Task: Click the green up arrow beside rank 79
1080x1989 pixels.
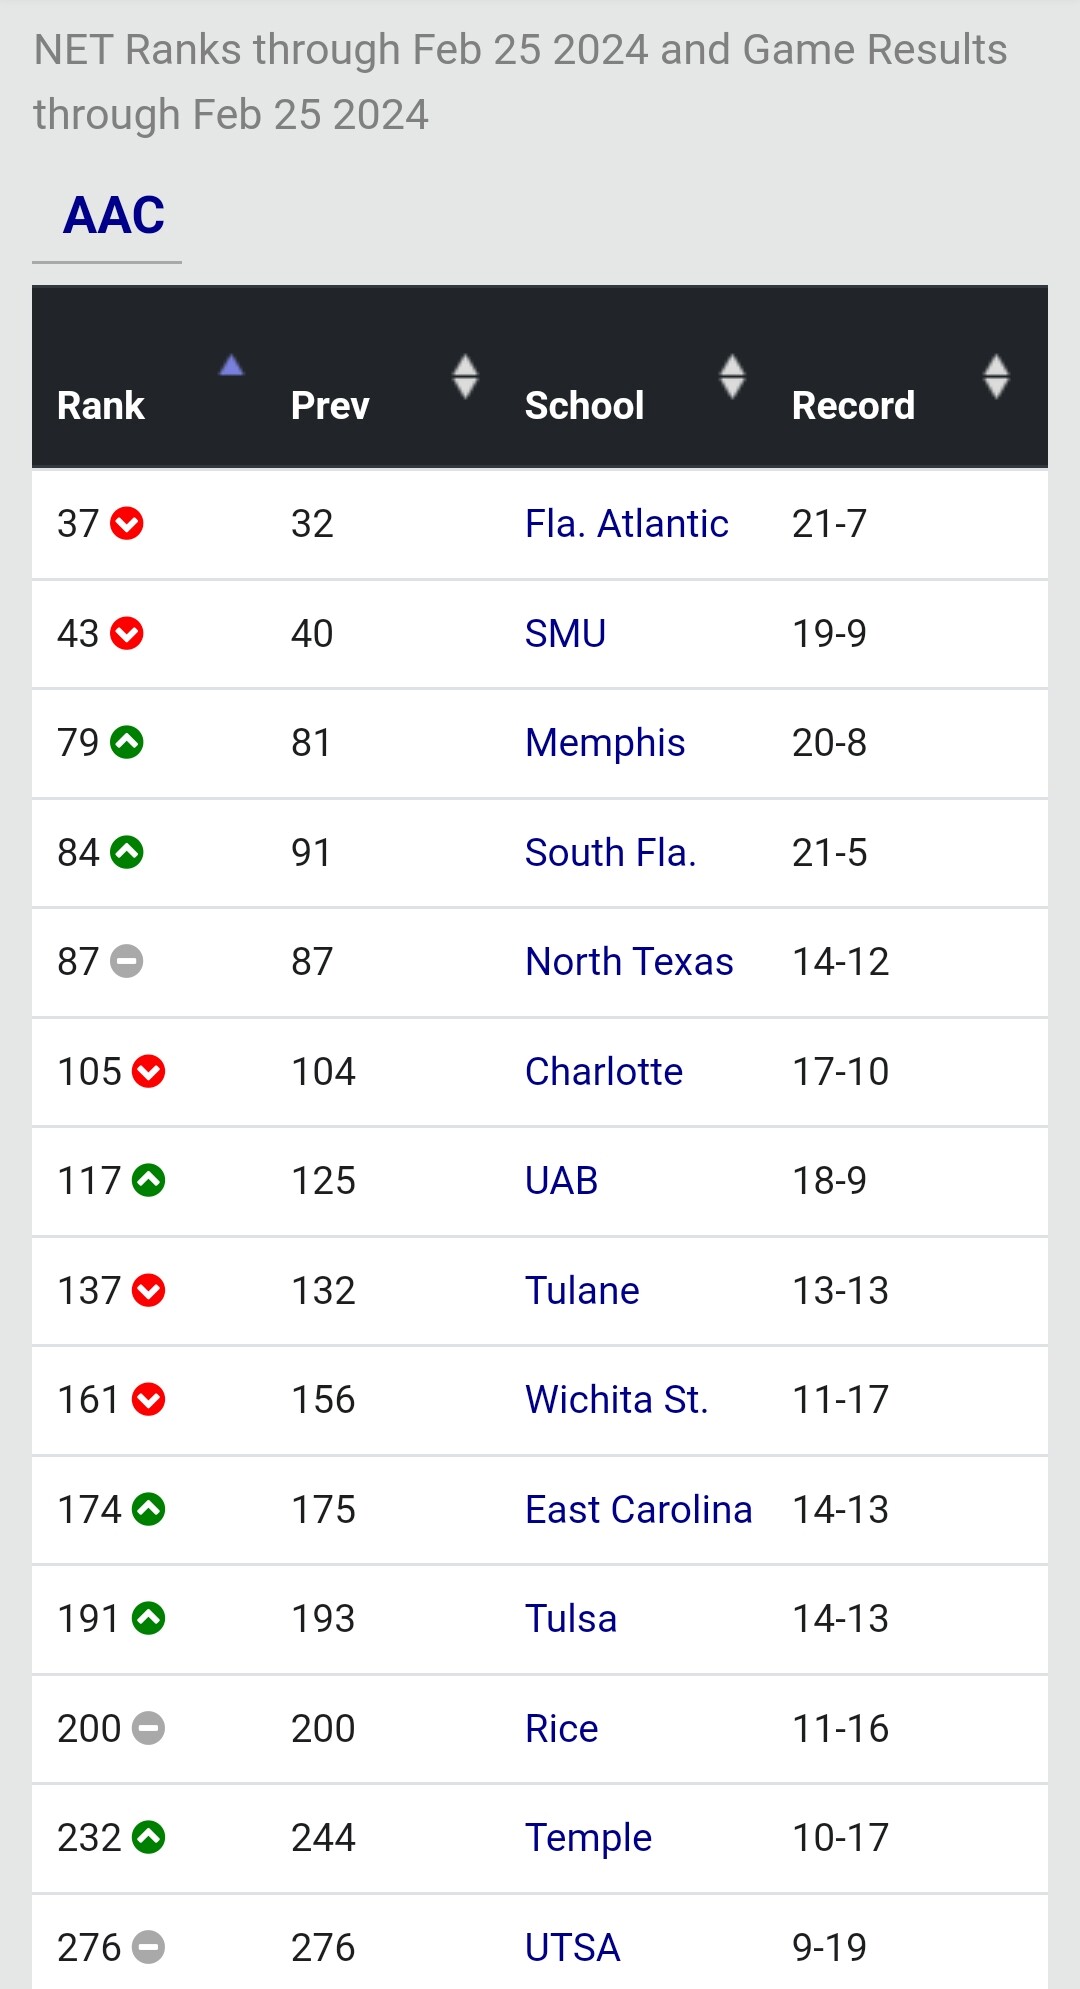Action: (x=127, y=742)
